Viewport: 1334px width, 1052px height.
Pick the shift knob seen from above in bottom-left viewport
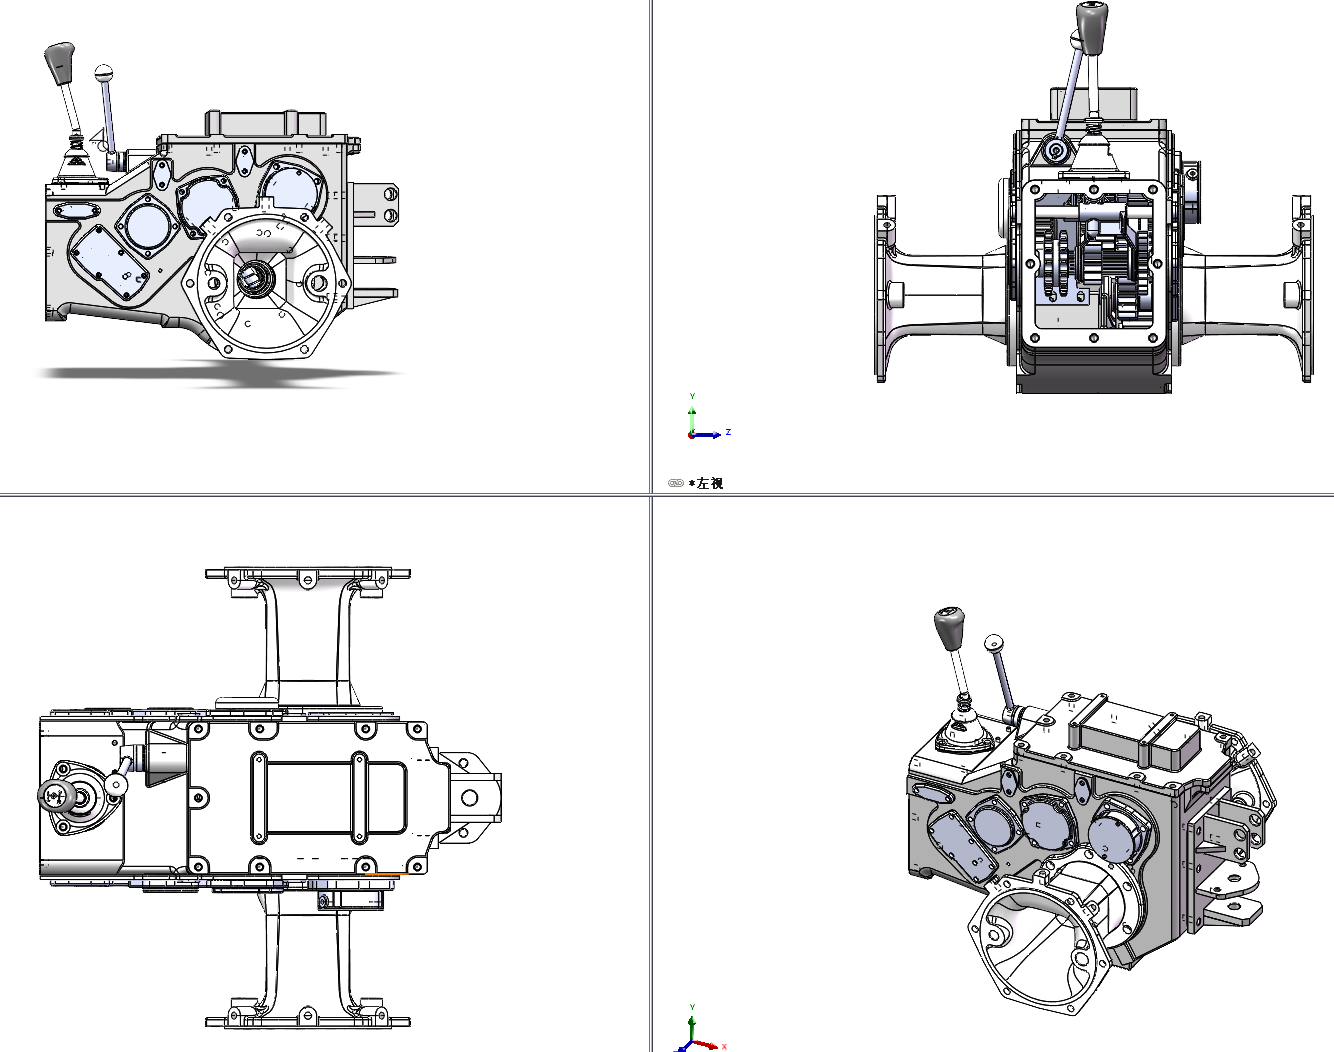pyautogui.click(x=57, y=796)
